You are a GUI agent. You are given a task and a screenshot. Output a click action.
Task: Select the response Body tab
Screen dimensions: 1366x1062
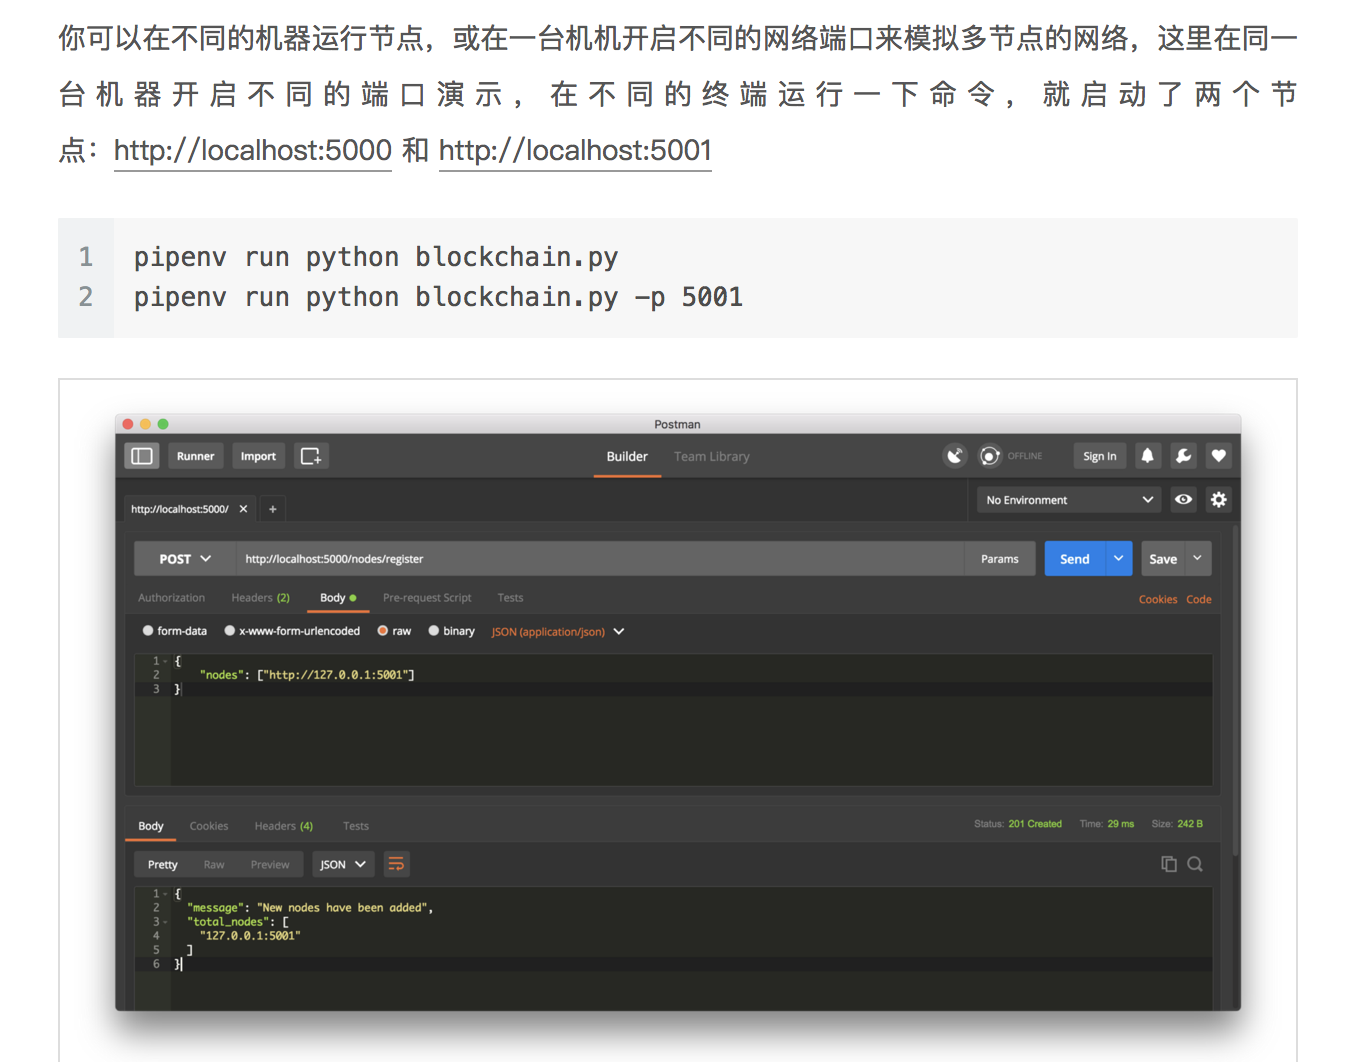[x=151, y=826]
